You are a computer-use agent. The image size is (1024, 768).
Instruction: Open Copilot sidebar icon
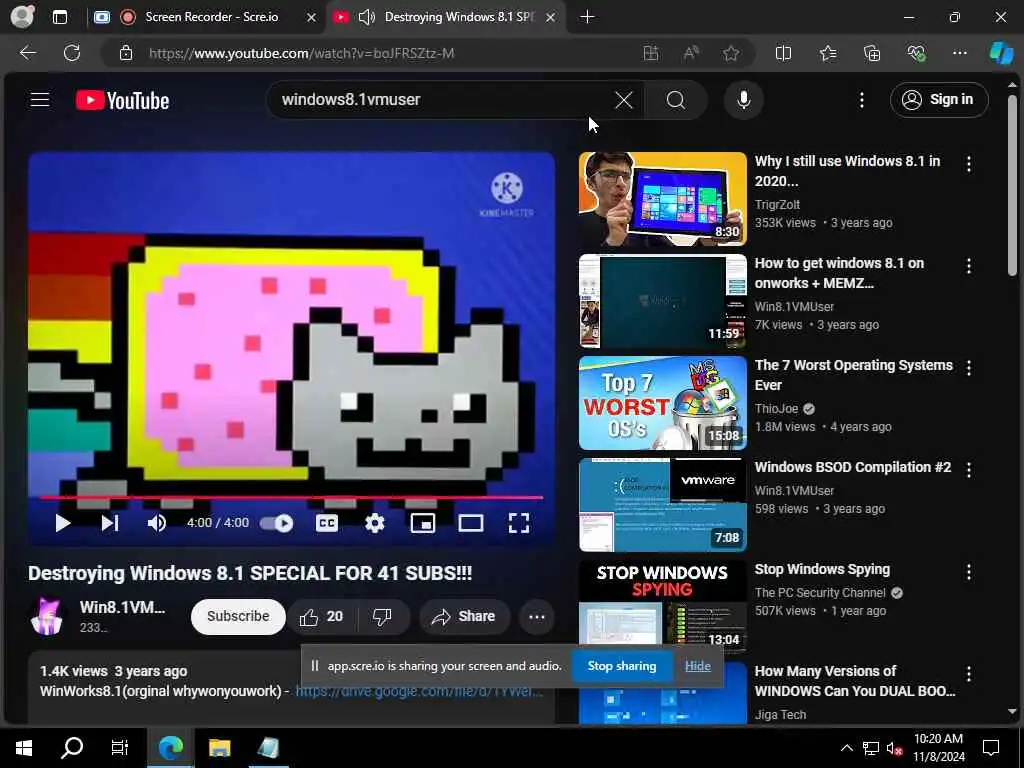[1002, 53]
